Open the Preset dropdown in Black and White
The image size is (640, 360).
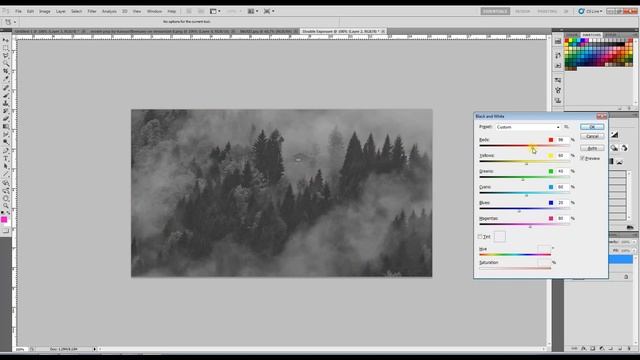(528, 127)
